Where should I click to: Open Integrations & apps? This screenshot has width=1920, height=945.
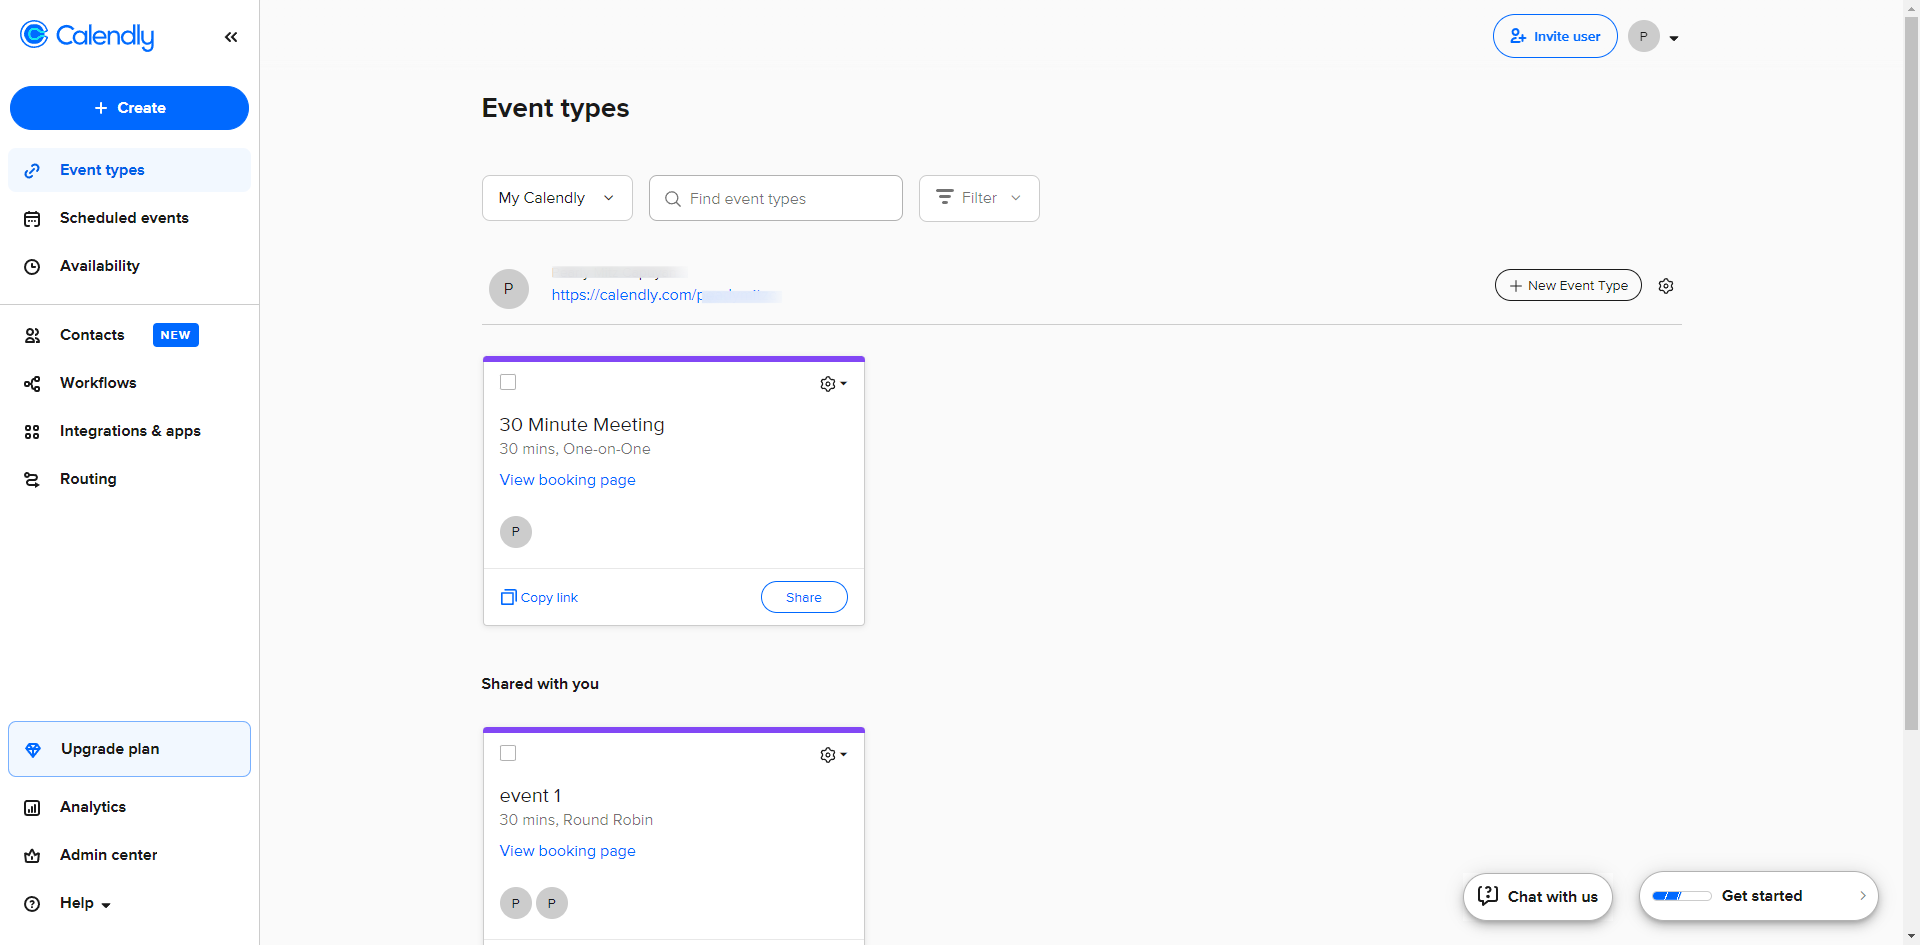coord(129,431)
